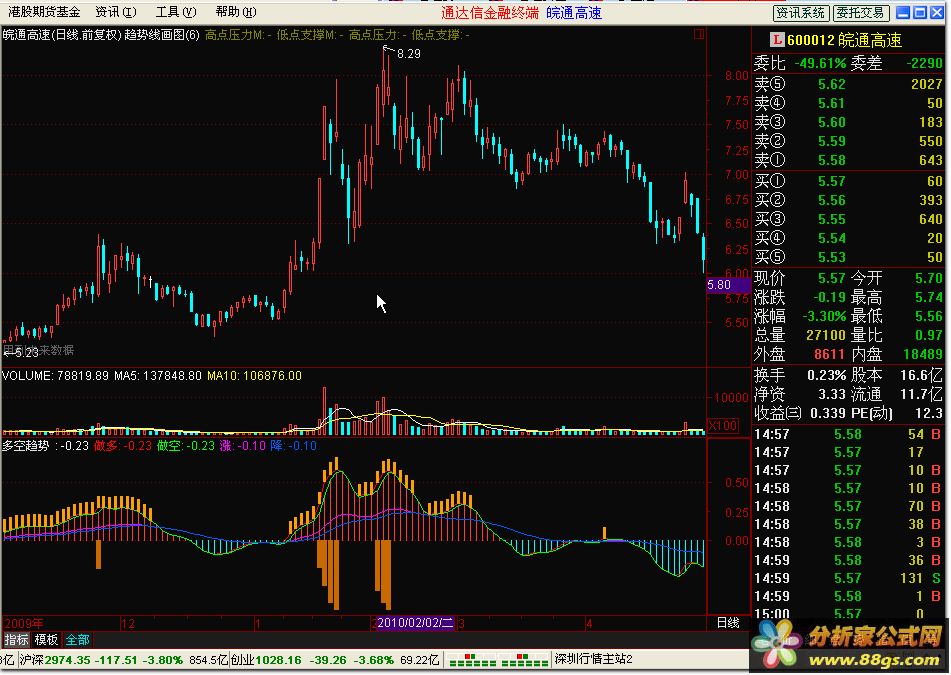The width and height of the screenshot is (951, 675).
Task: Click the 换手 0.23% value
Action: 827,375
